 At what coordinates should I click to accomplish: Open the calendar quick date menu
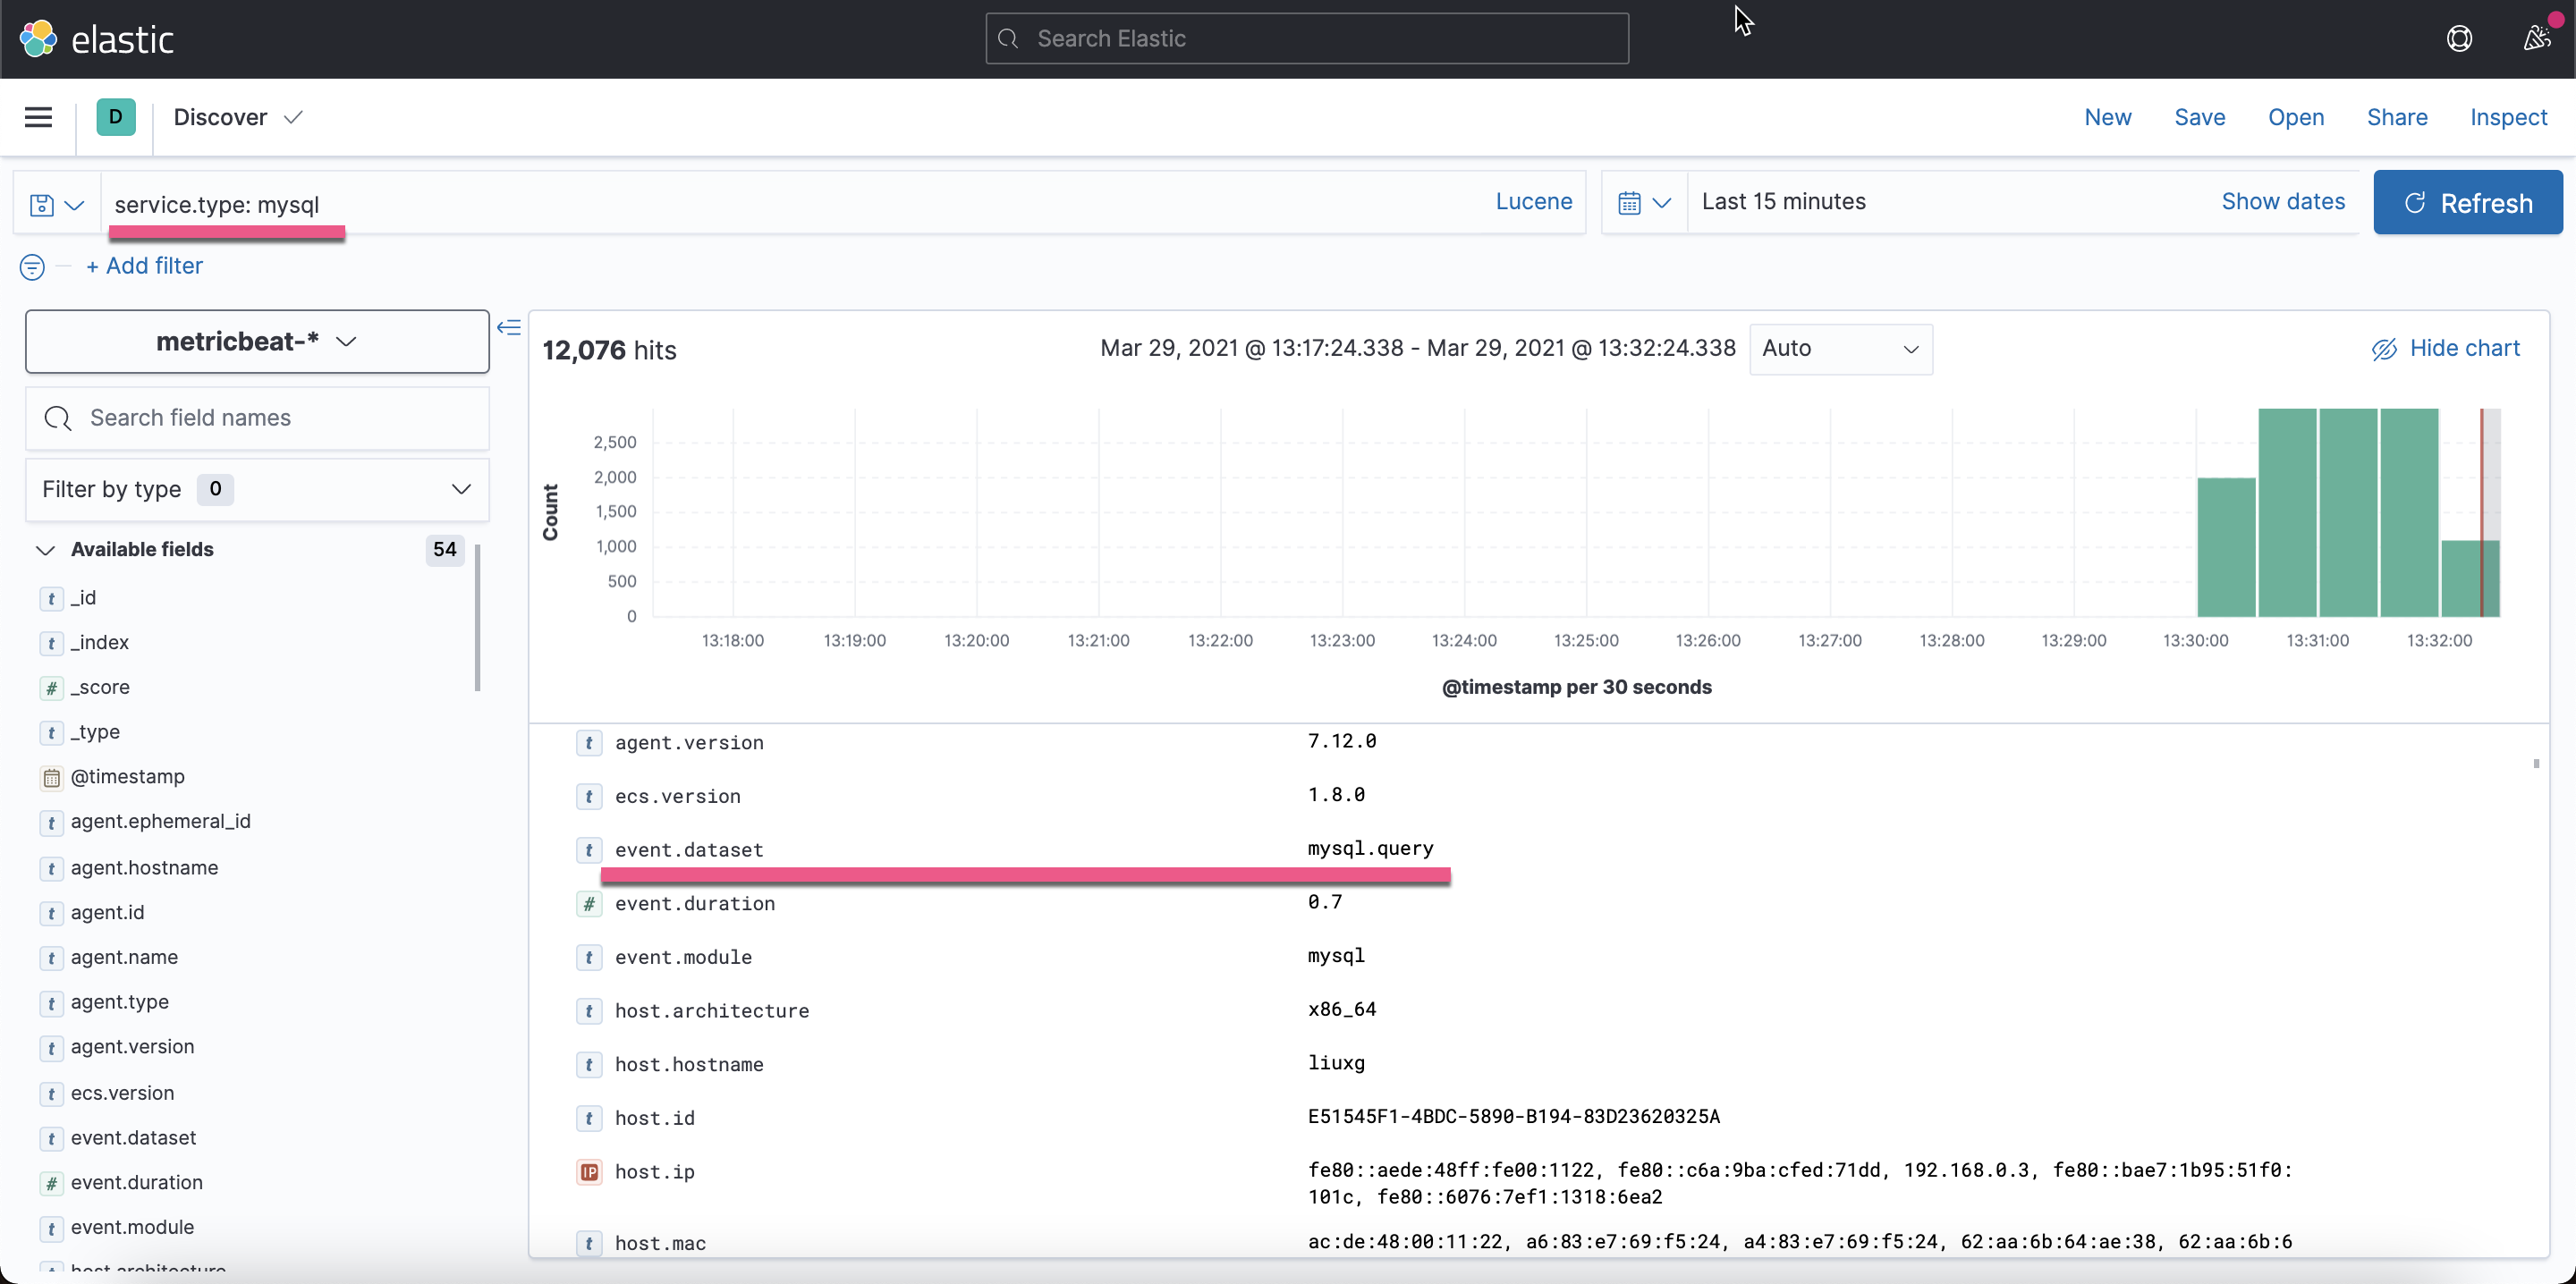pyautogui.click(x=1643, y=203)
